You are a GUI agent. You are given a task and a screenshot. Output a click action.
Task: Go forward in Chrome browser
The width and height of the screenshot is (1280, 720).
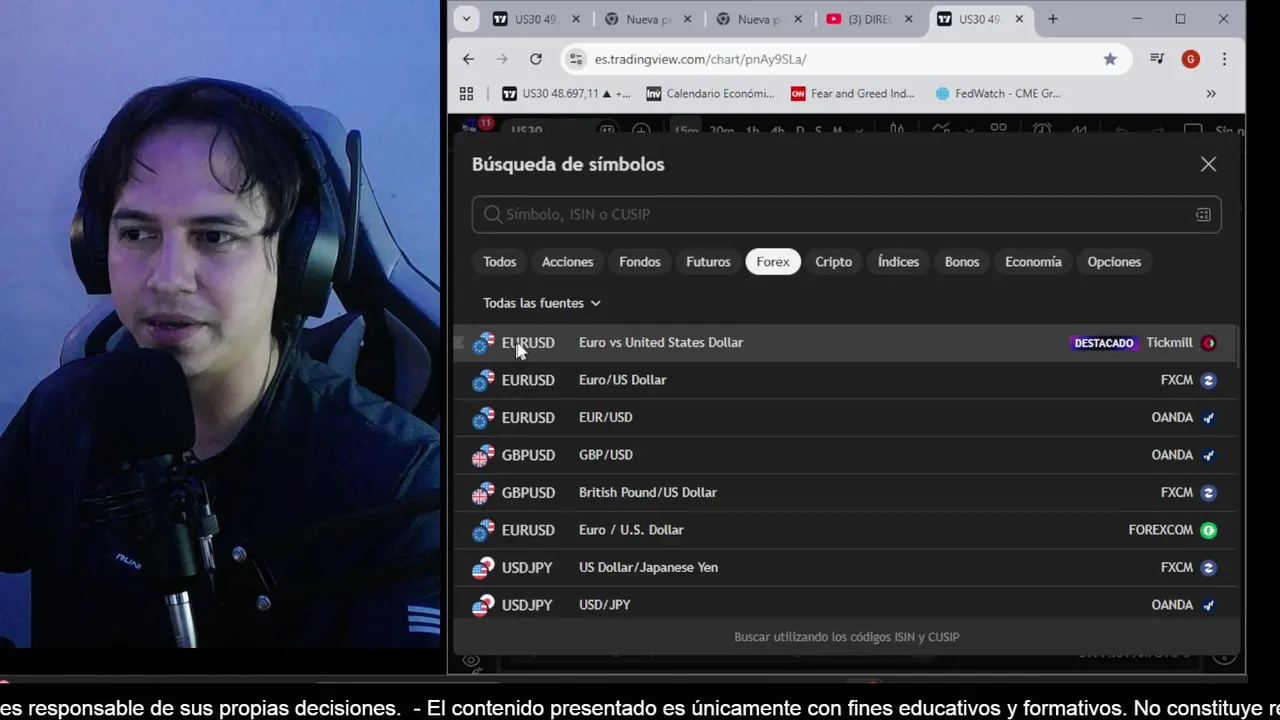502,59
